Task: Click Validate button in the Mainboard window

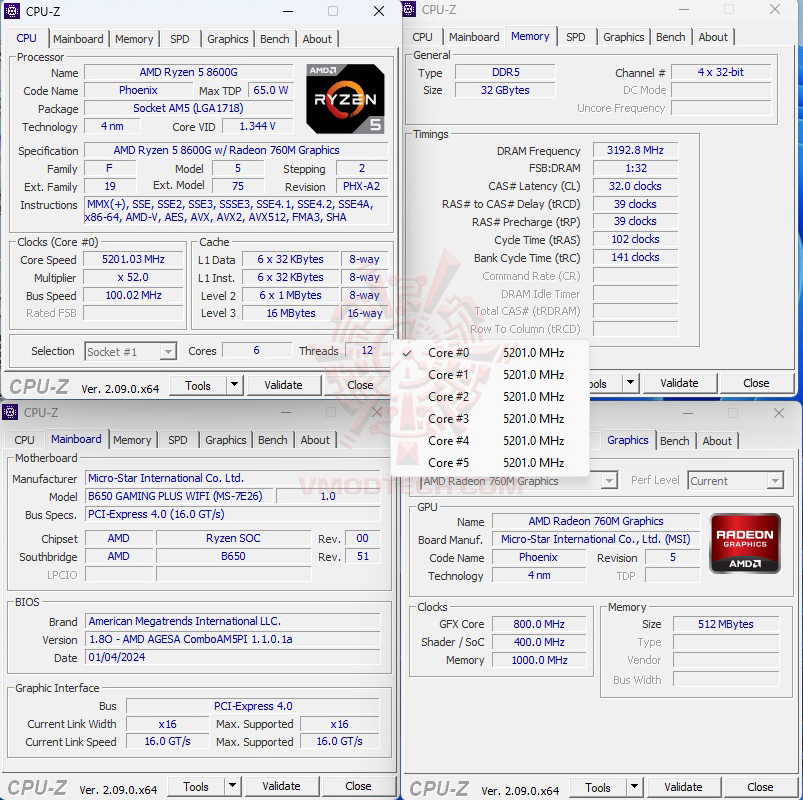Action: pyautogui.click(x=281, y=786)
